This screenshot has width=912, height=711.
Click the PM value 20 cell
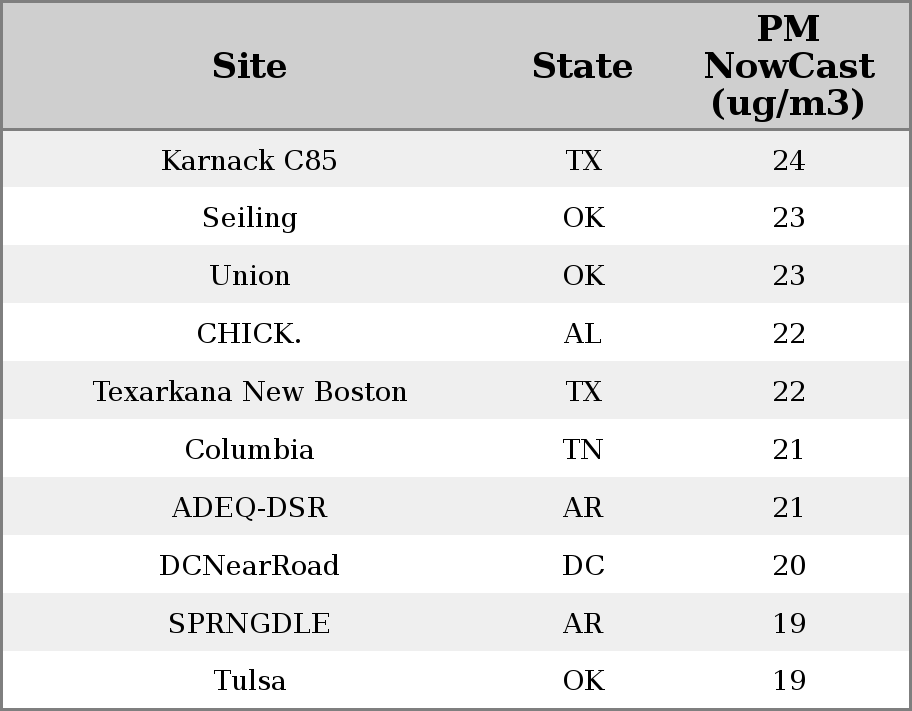pyautogui.click(x=789, y=566)
